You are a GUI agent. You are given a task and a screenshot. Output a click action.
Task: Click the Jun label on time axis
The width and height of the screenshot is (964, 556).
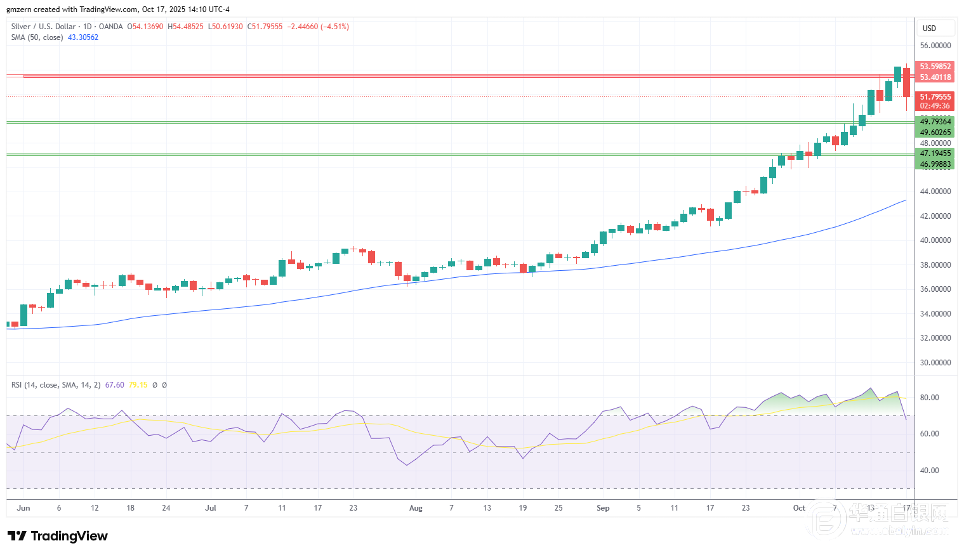22,507
